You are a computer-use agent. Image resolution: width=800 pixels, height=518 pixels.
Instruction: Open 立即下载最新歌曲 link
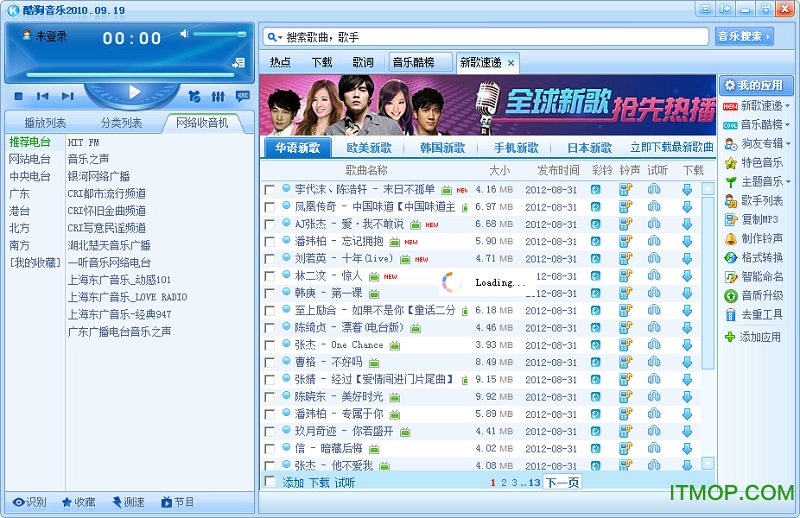click(672, 147)
